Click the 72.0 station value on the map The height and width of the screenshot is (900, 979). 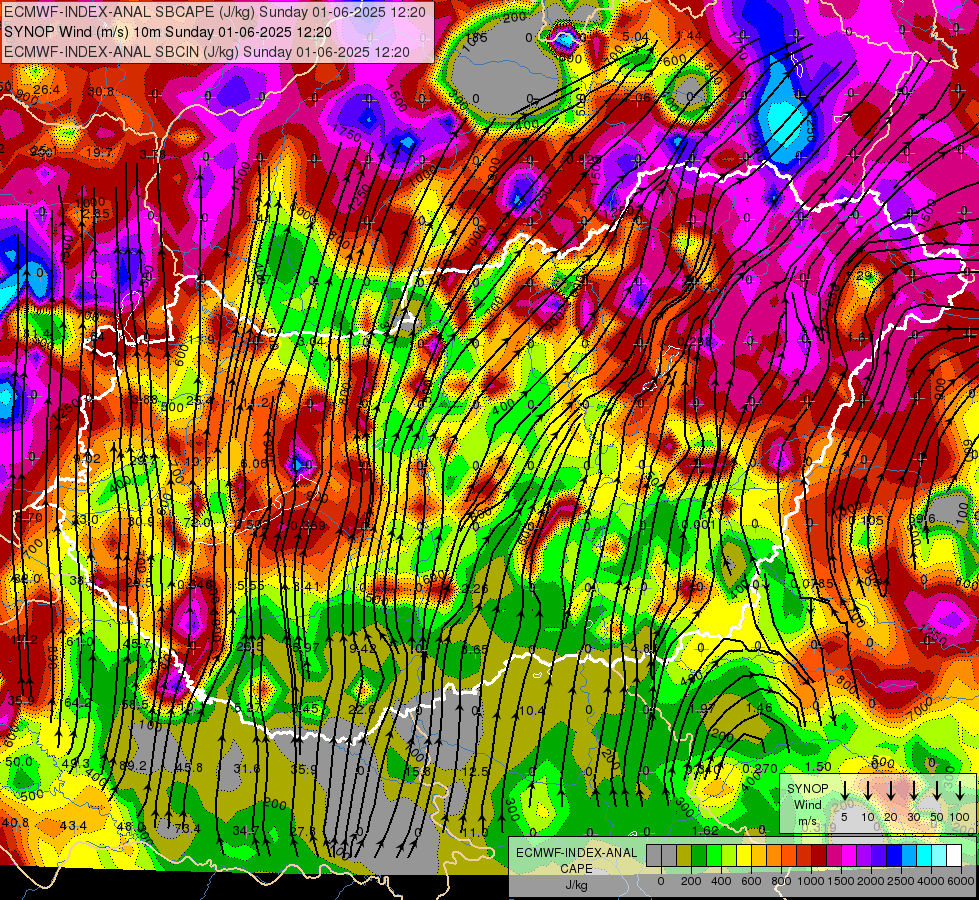point(197,522)
